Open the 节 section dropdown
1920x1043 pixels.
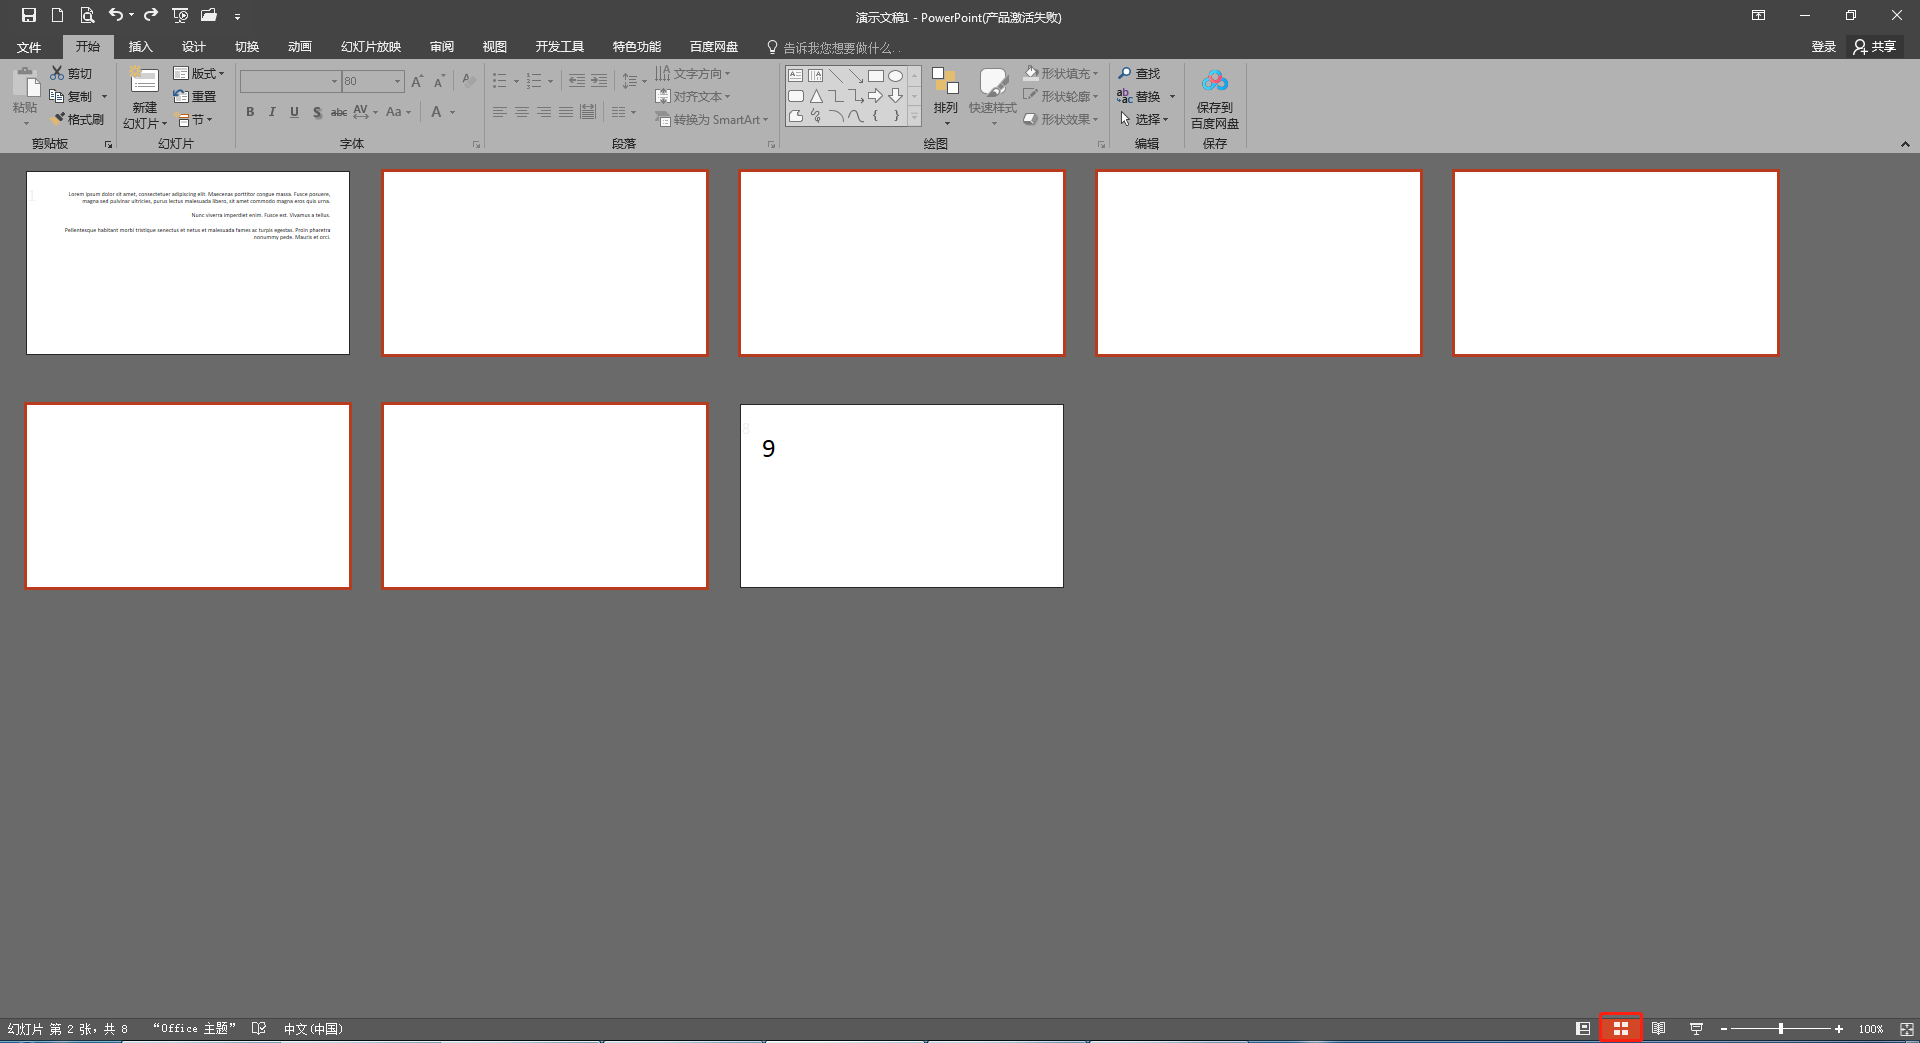[x=196, y=119]
